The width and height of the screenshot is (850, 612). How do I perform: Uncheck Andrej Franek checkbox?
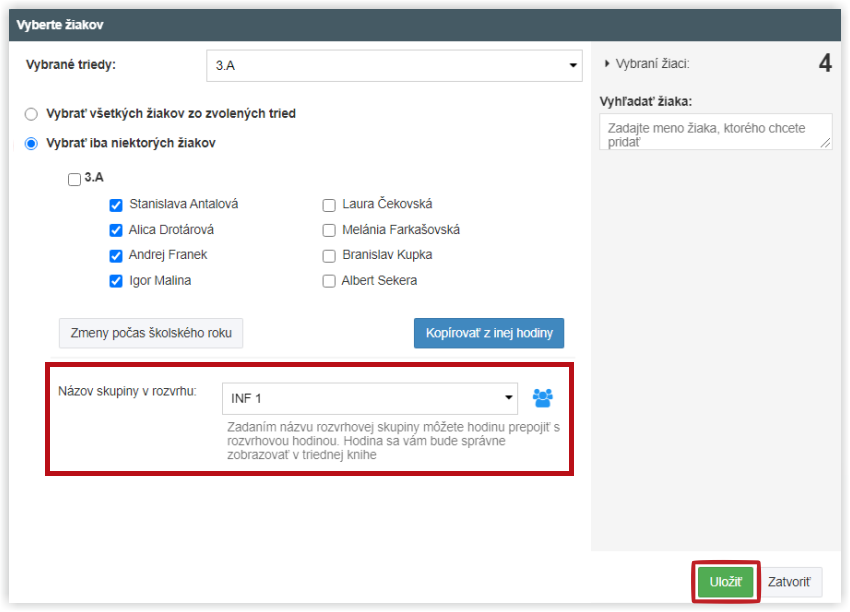pos(116,256)
